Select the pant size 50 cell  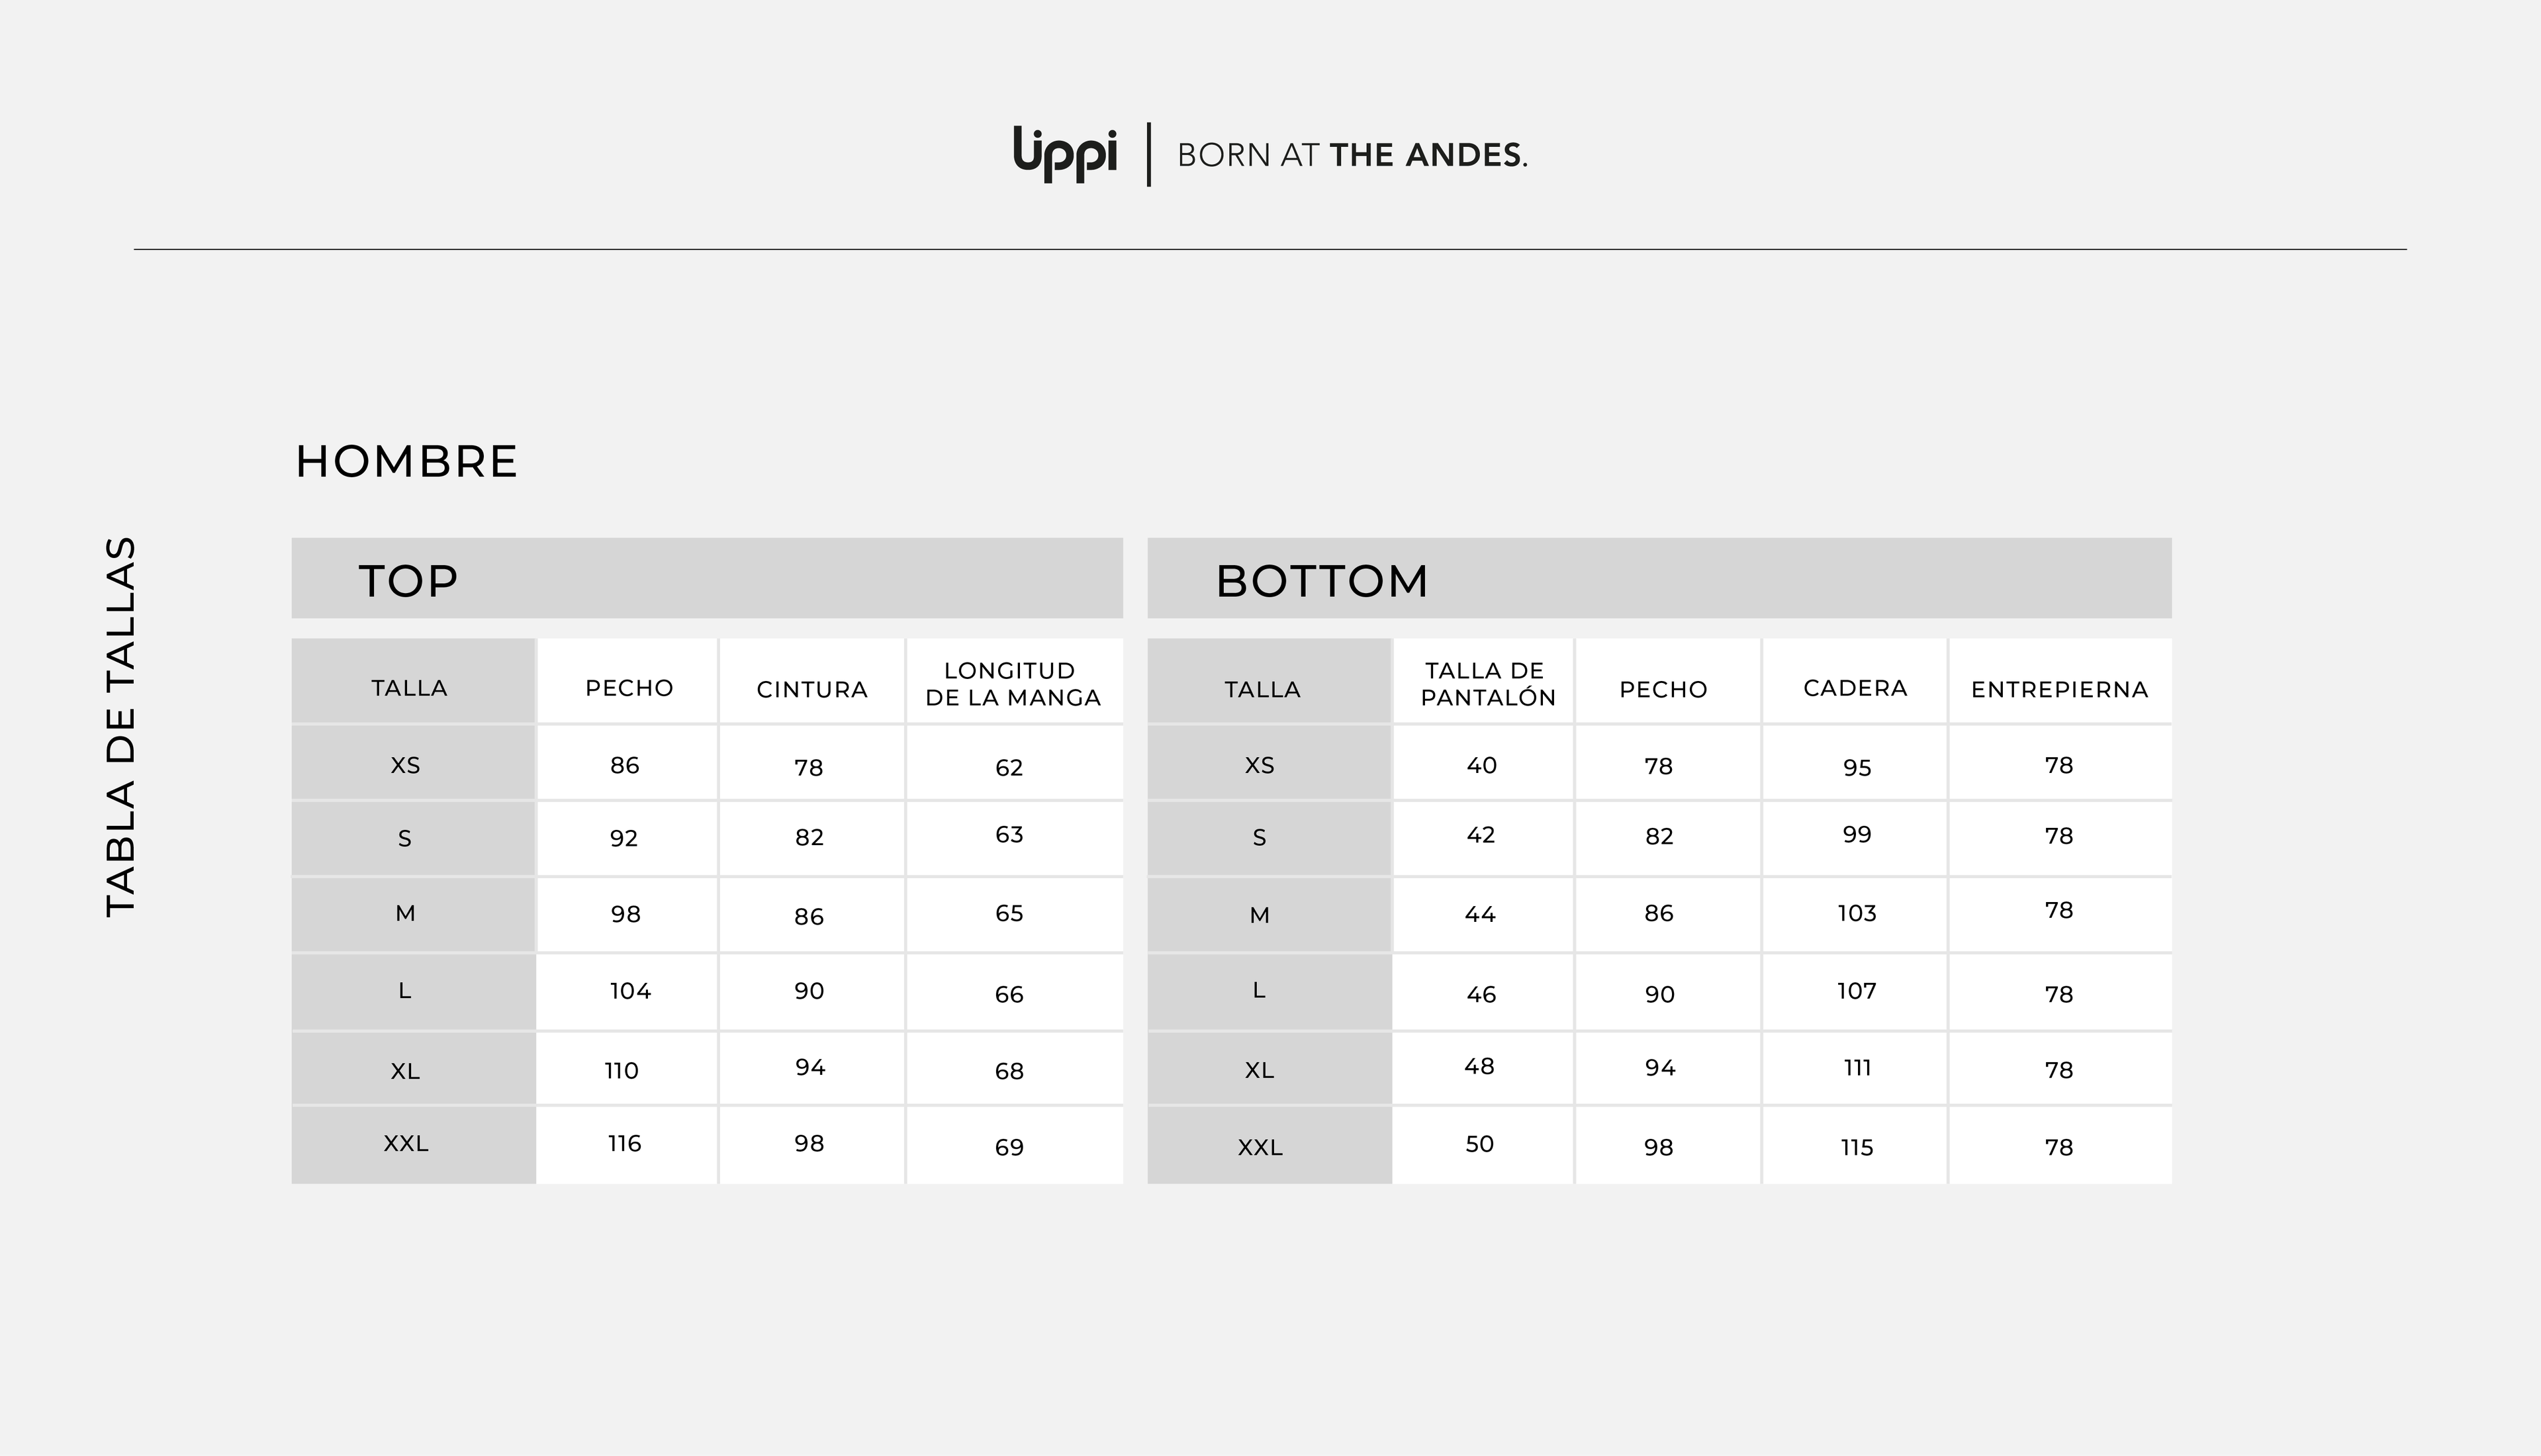point(1479,1144)
